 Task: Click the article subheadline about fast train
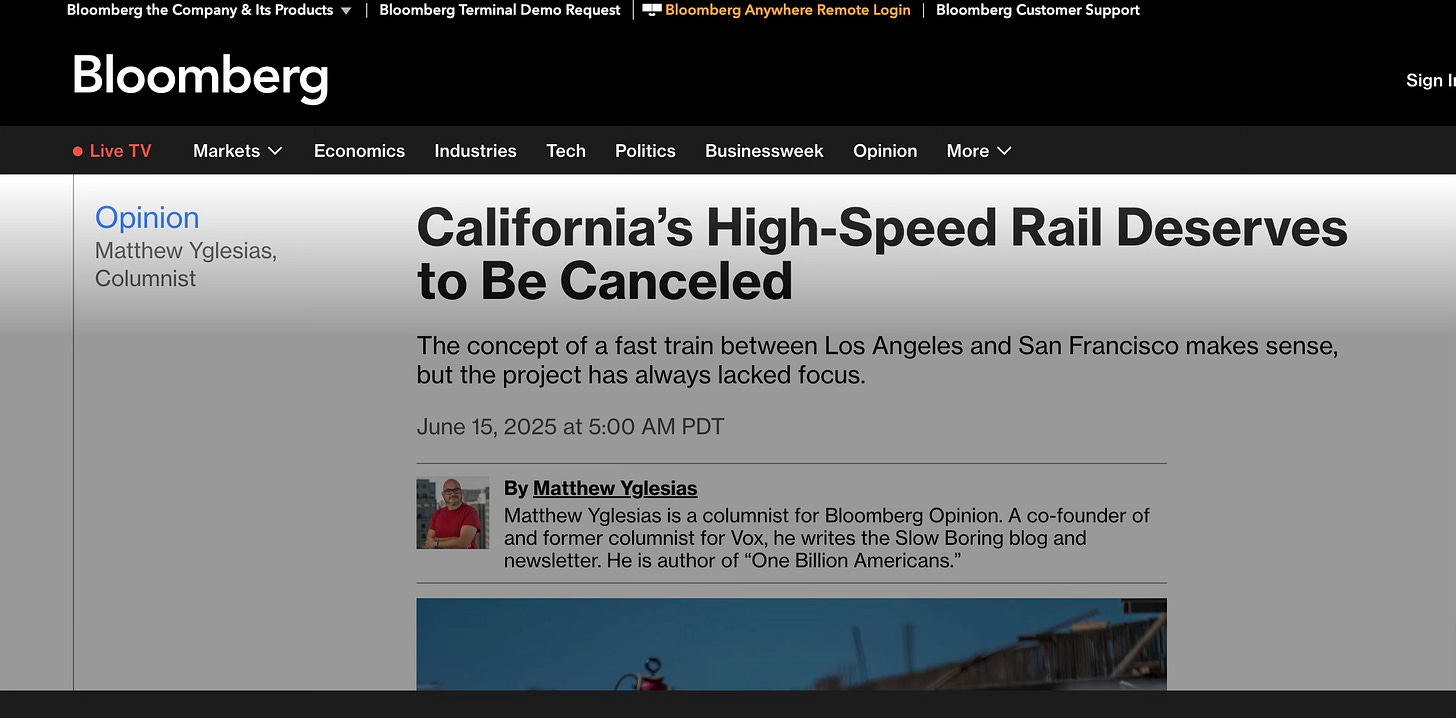(877, 361)
